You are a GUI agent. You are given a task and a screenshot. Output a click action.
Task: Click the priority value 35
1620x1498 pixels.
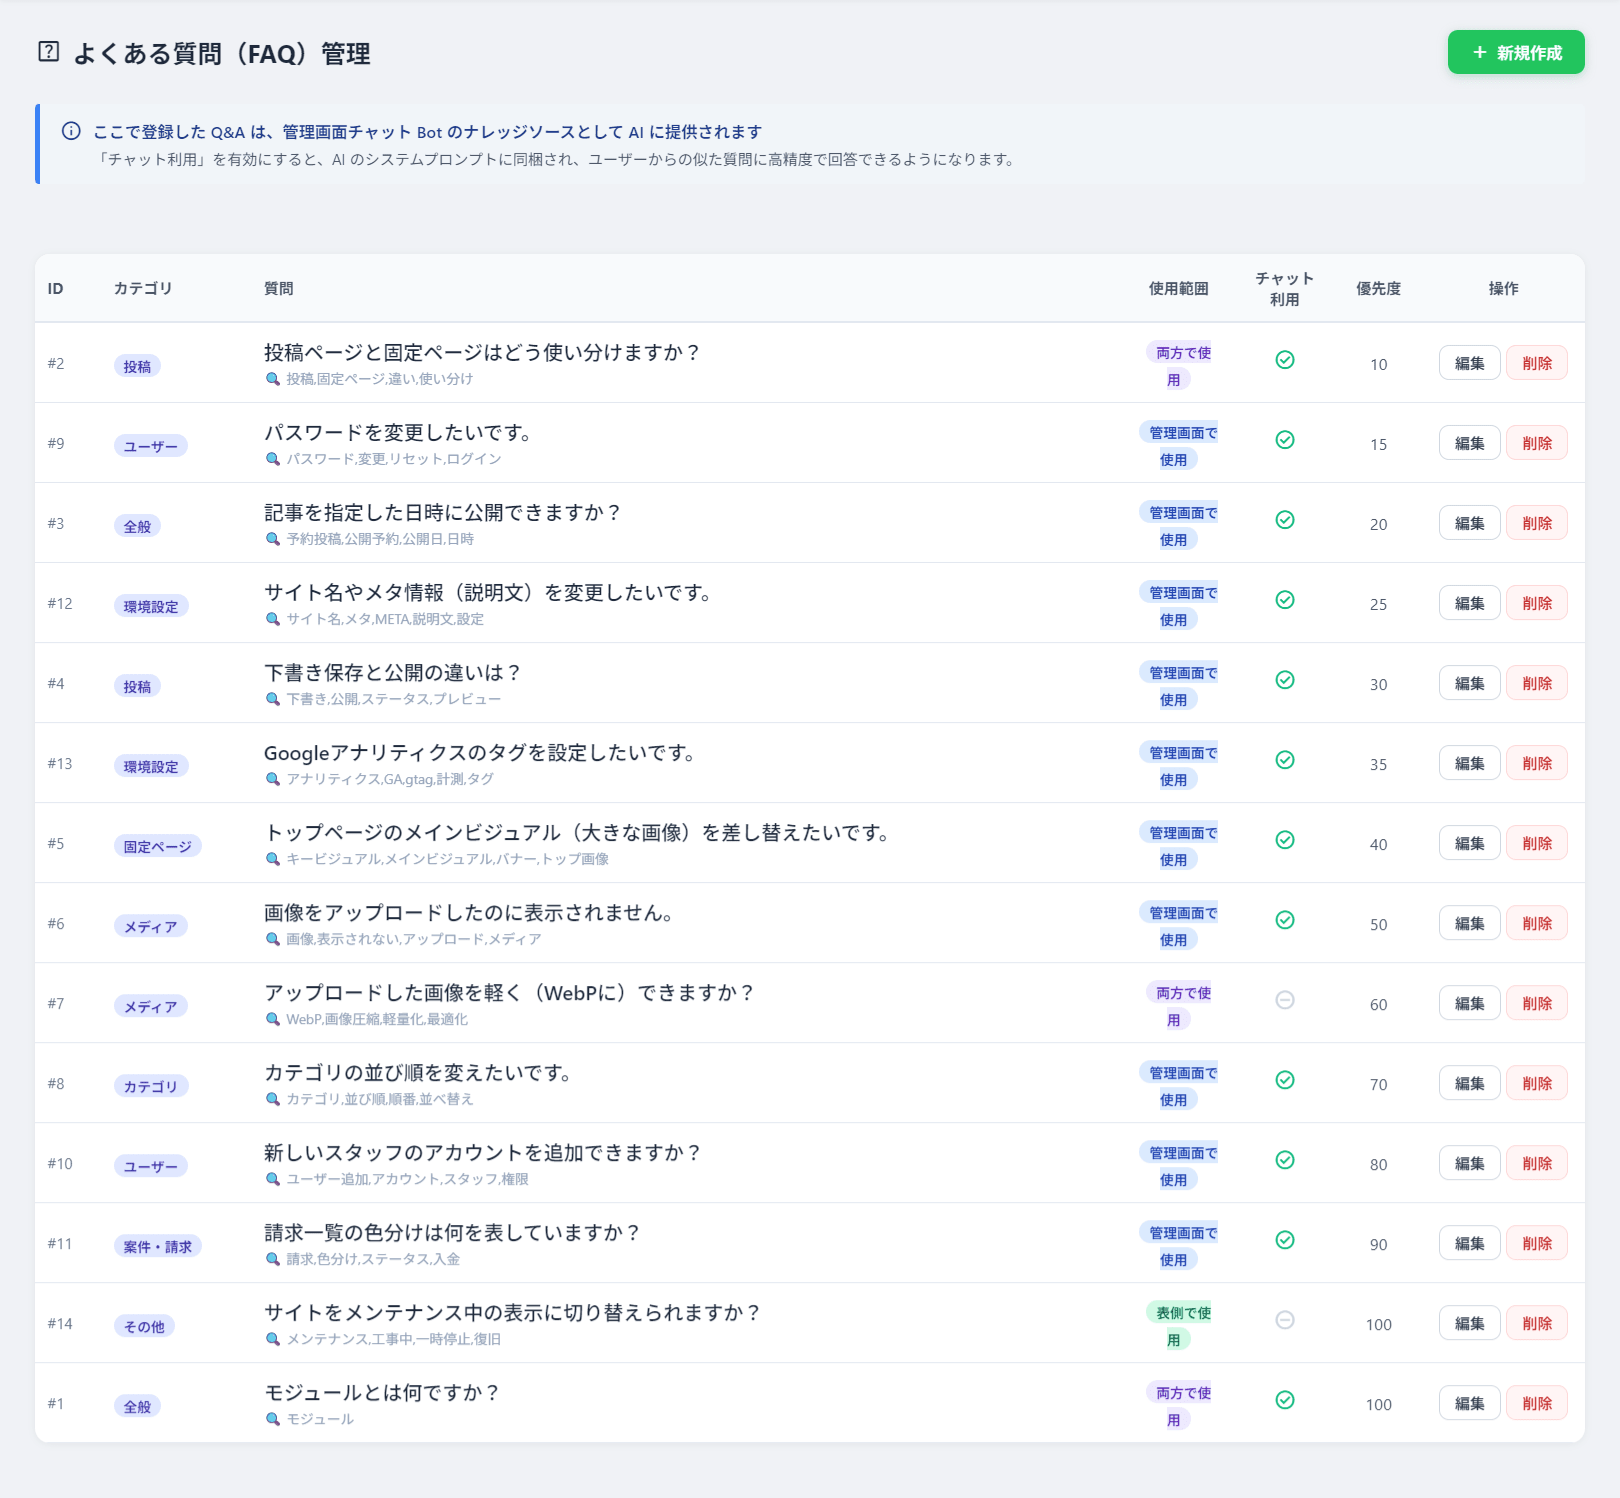point(1378,764)
